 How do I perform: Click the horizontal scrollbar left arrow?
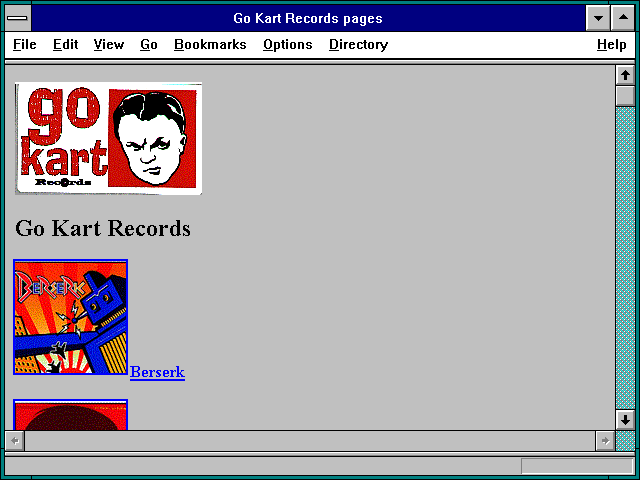(x=15, y=441)
